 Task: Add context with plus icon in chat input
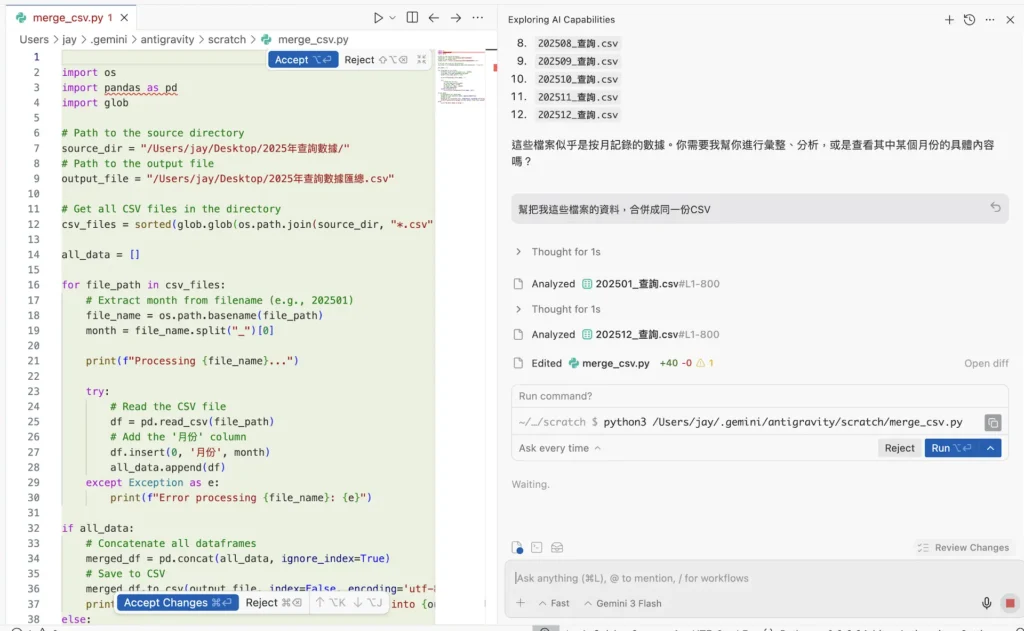520,603
